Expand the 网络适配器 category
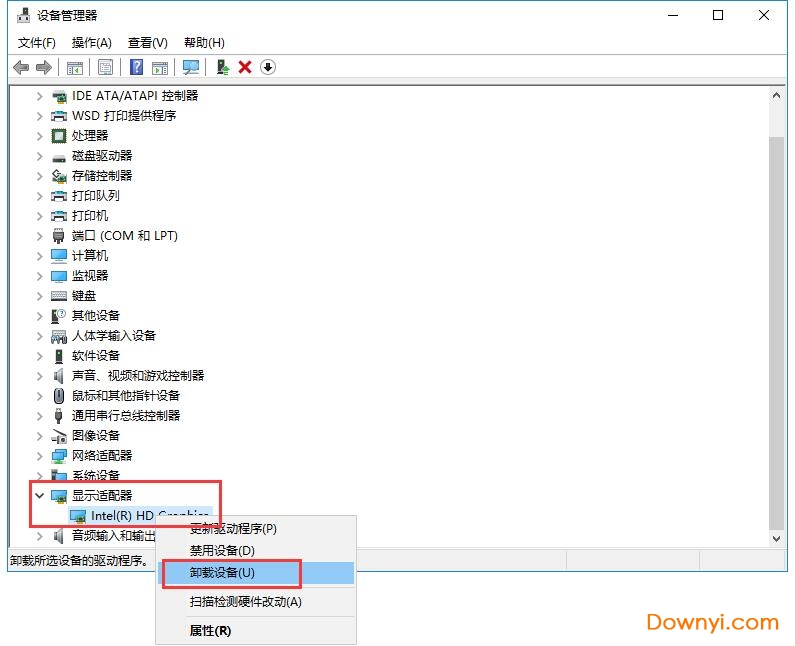 pyautogui.click(x=40, y=456)
